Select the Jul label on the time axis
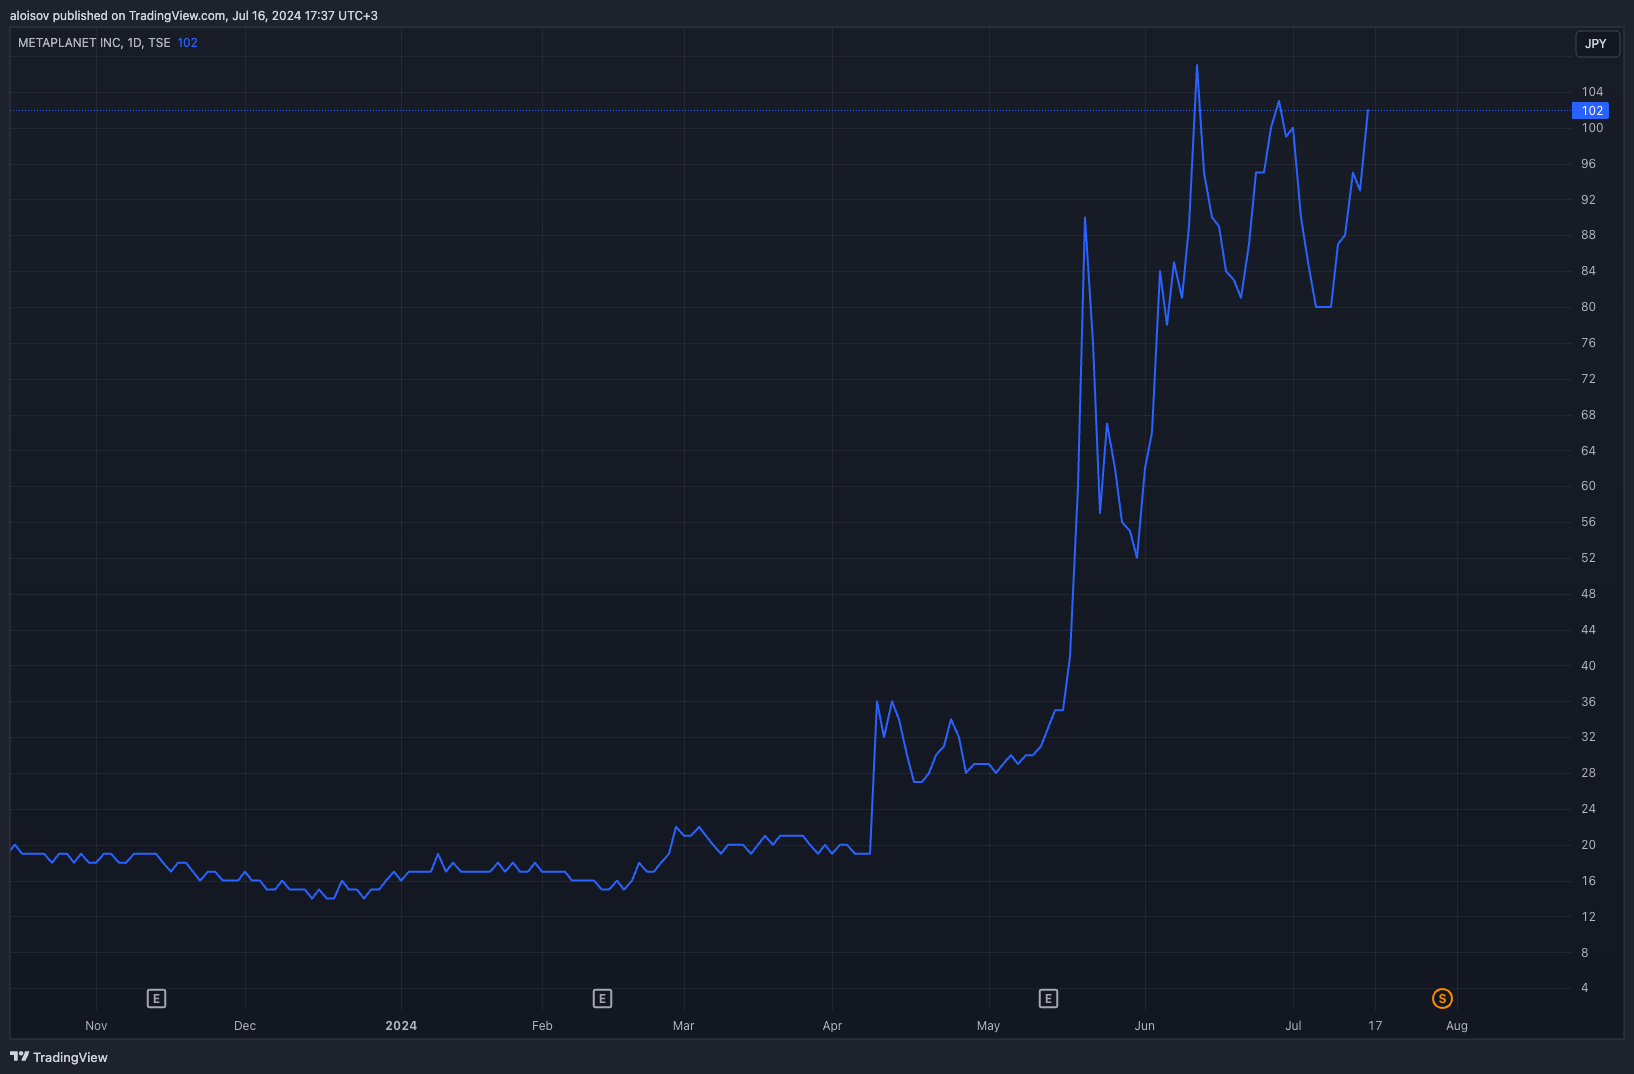The height and width of the screenshot is (1074, 1634). click(1293, 1026)
